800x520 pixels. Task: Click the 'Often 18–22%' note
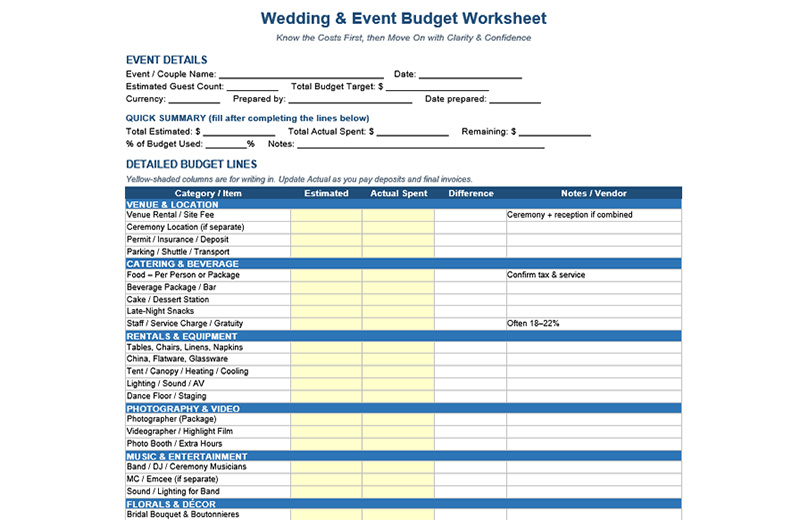click(x=533, y=324)
